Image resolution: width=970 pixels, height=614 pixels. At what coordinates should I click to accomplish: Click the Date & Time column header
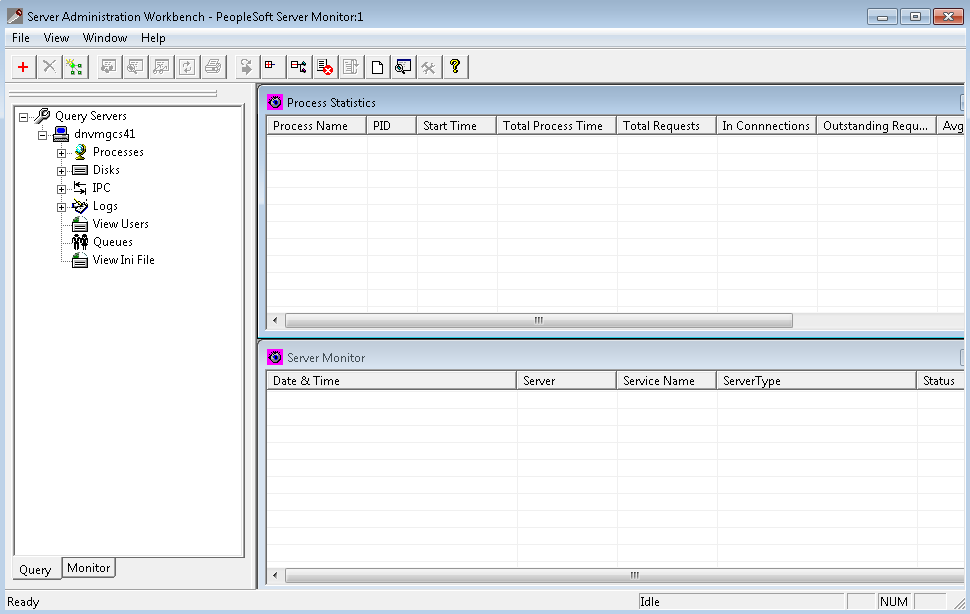point(392,381)
